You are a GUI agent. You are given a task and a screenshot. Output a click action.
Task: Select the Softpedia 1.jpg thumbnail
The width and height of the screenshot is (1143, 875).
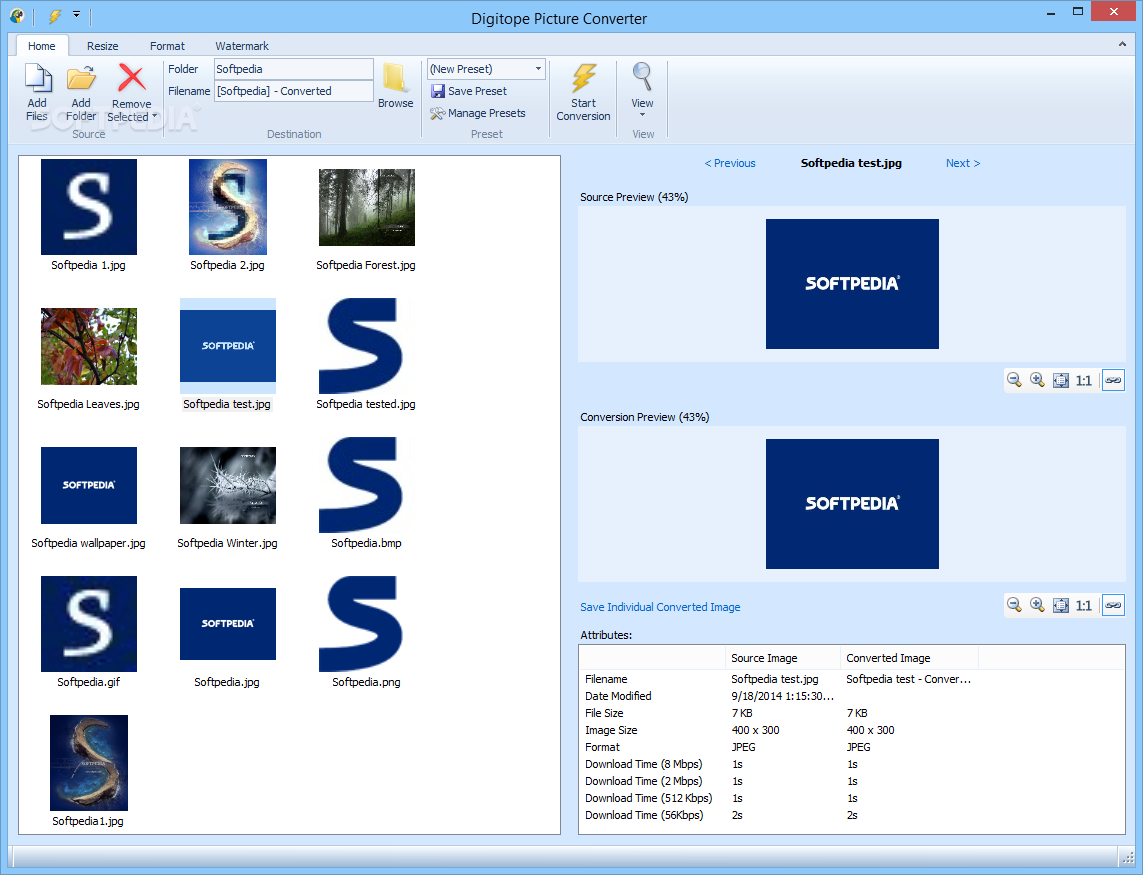(x=89, y=207)
